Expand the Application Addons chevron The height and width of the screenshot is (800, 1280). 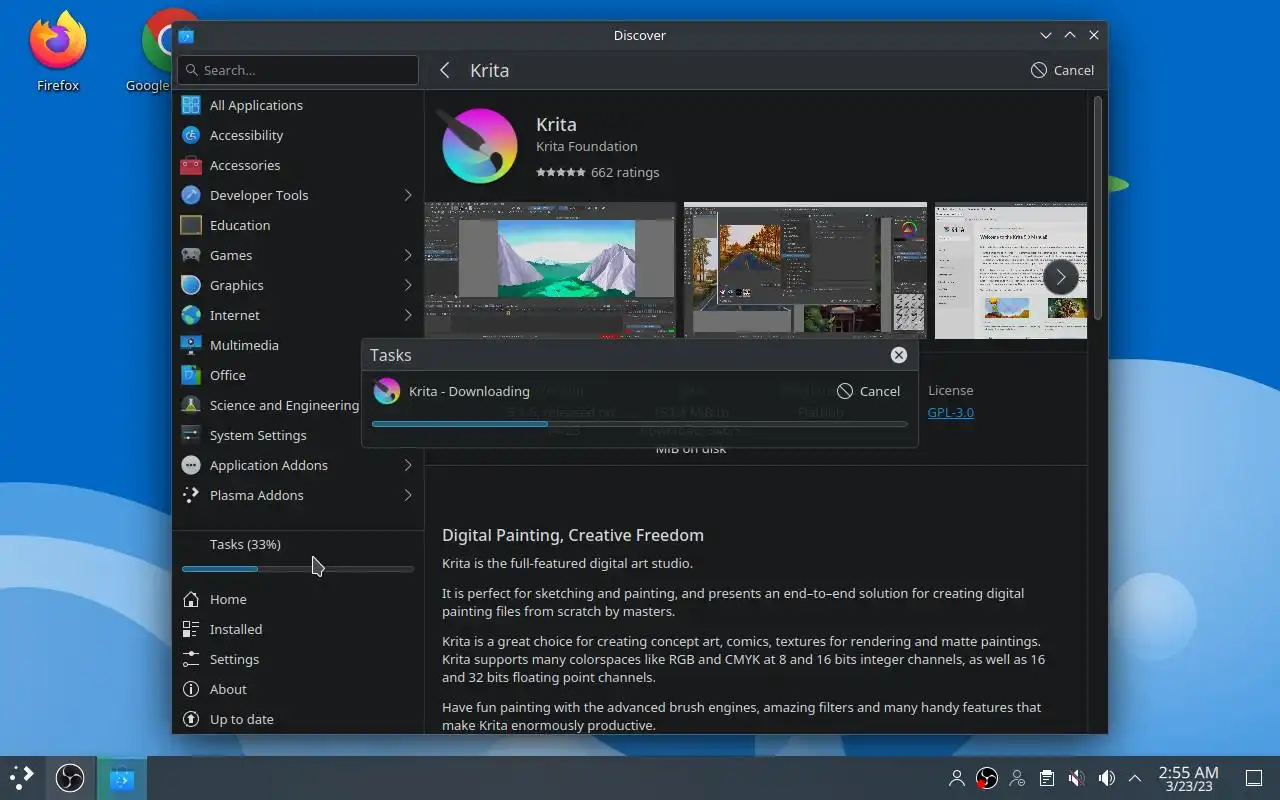tap(408, 465)
